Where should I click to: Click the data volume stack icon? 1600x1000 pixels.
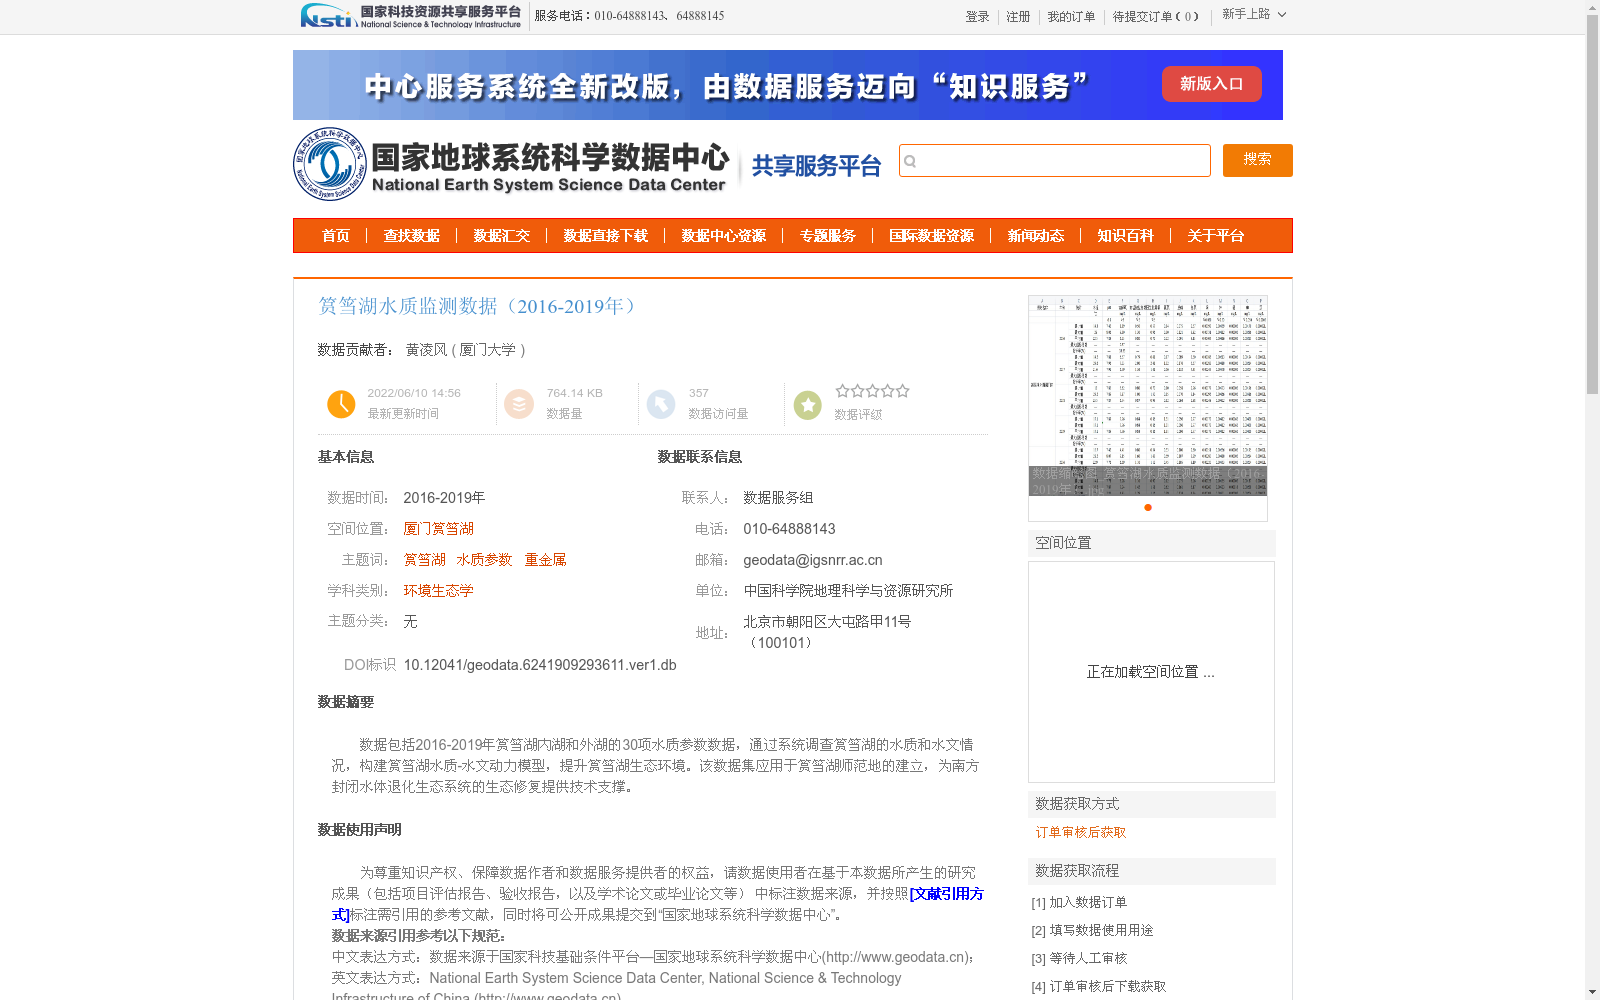pos(519,404)
